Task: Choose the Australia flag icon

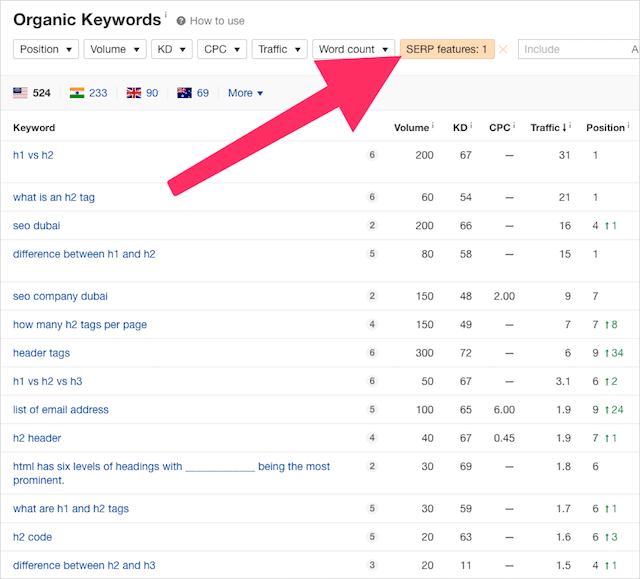Action: 184,93
